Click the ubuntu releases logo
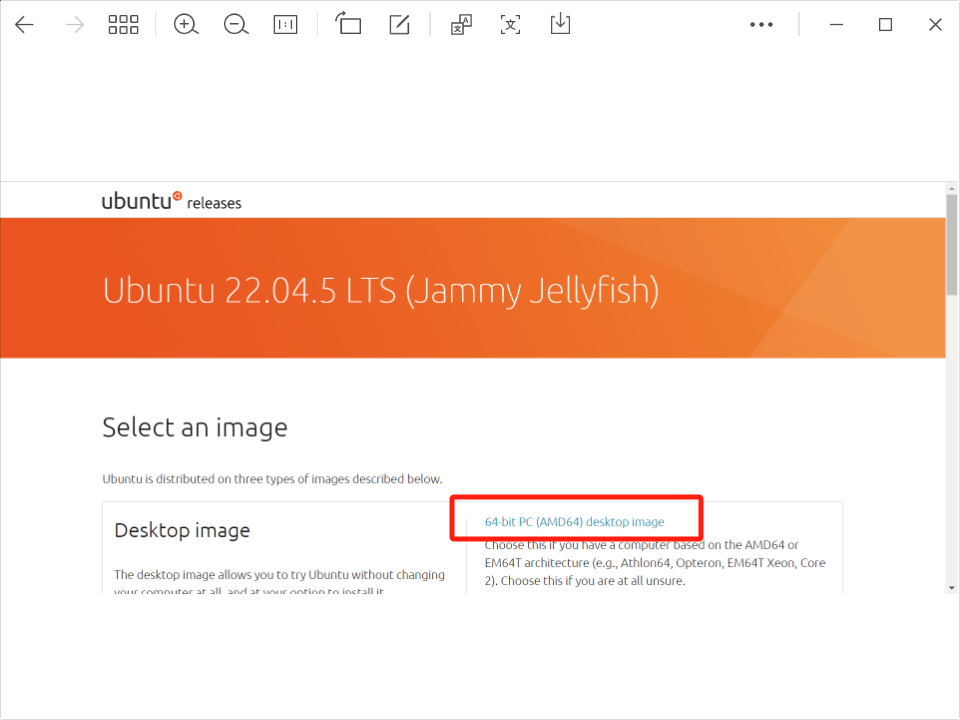960x720 pixels. pyautogui.click(x=171, y=201)
